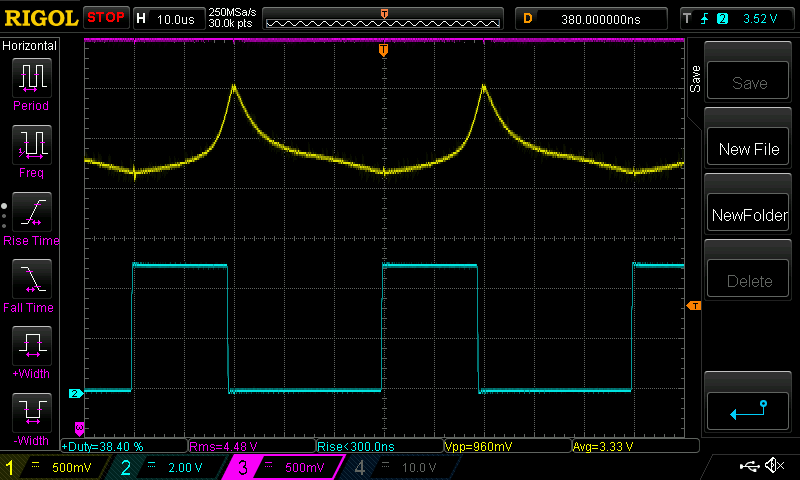Select the Period measurement icon
This screenshot has height=480, width=800.
click(x=30, y=78)
